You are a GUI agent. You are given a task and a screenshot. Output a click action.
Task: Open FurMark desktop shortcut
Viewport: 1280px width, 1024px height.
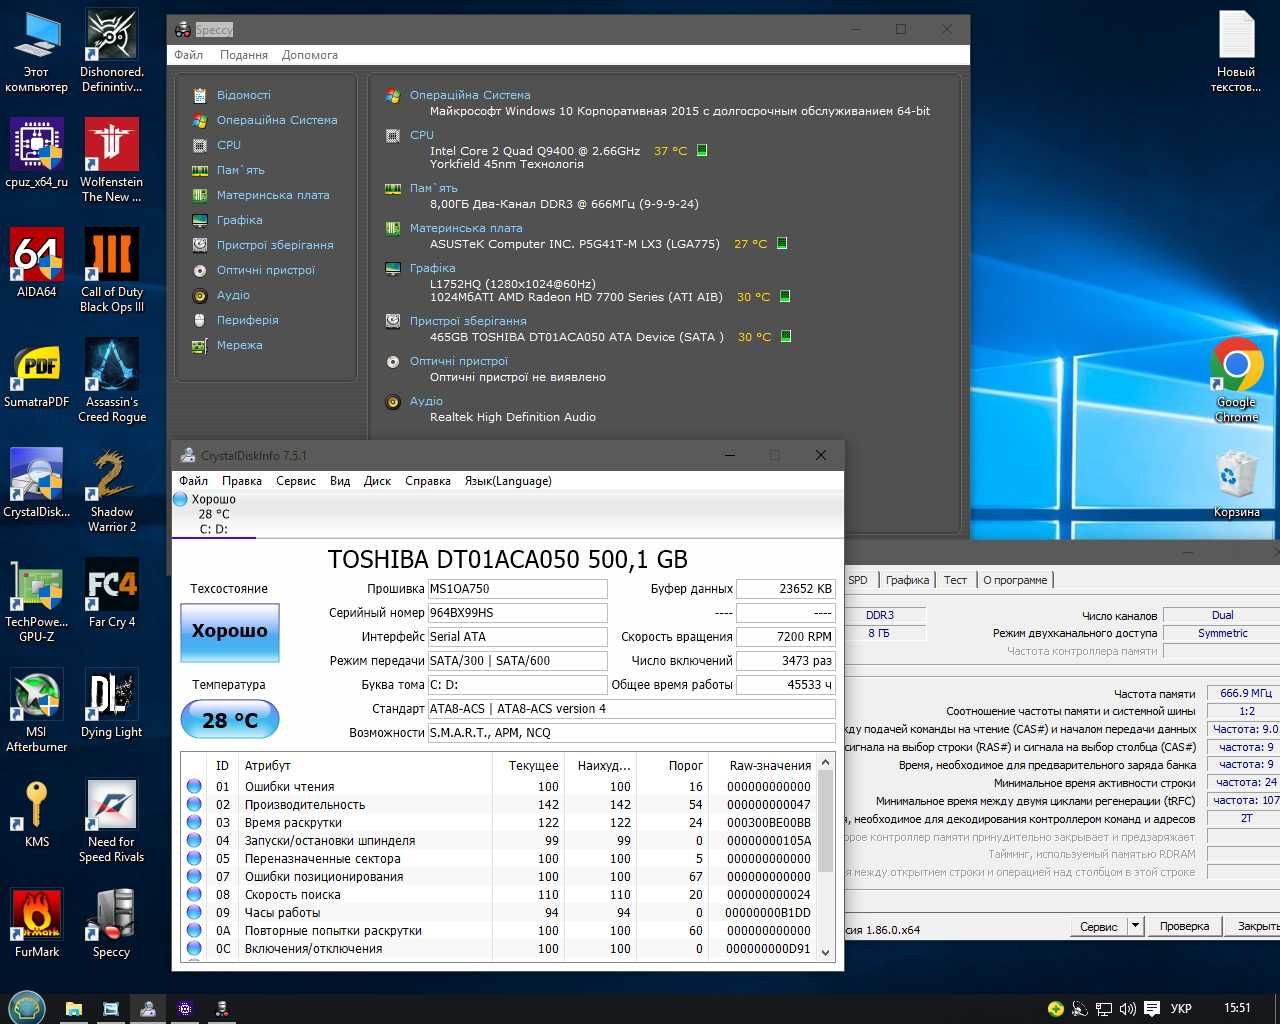pyautogui.click(x=37, y=923)
